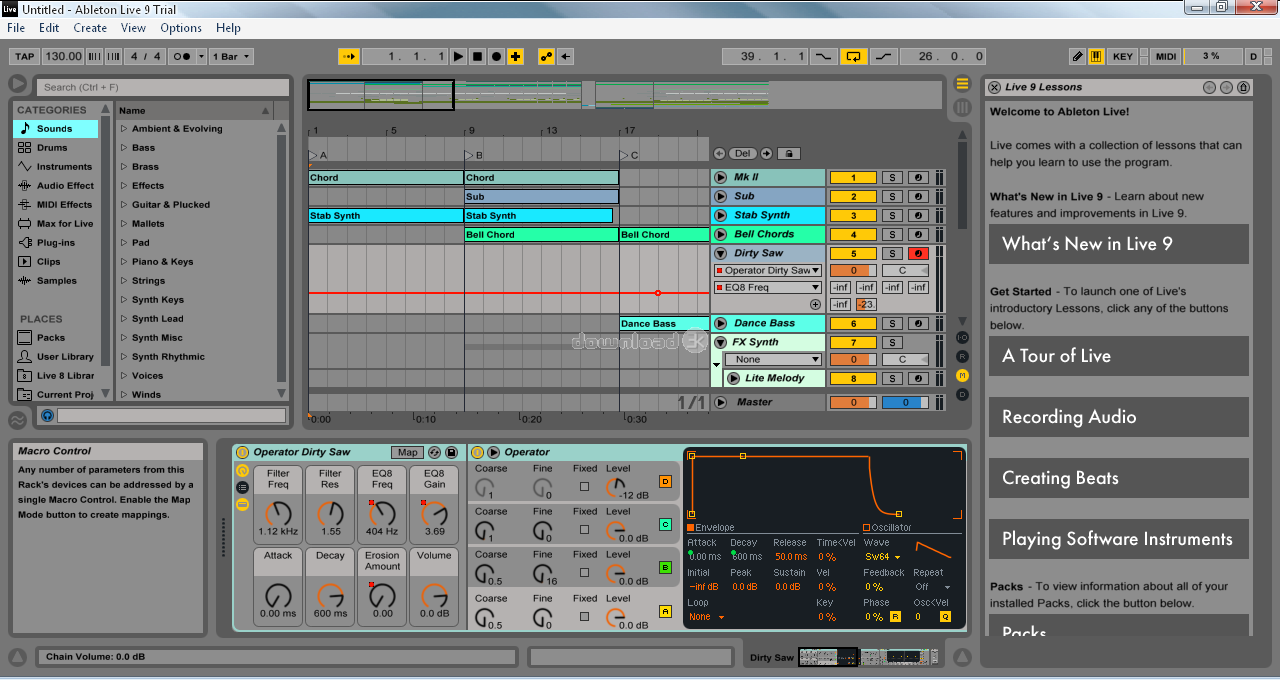Deactivate track 3 Stab Synth activator

tap(853, 216)
